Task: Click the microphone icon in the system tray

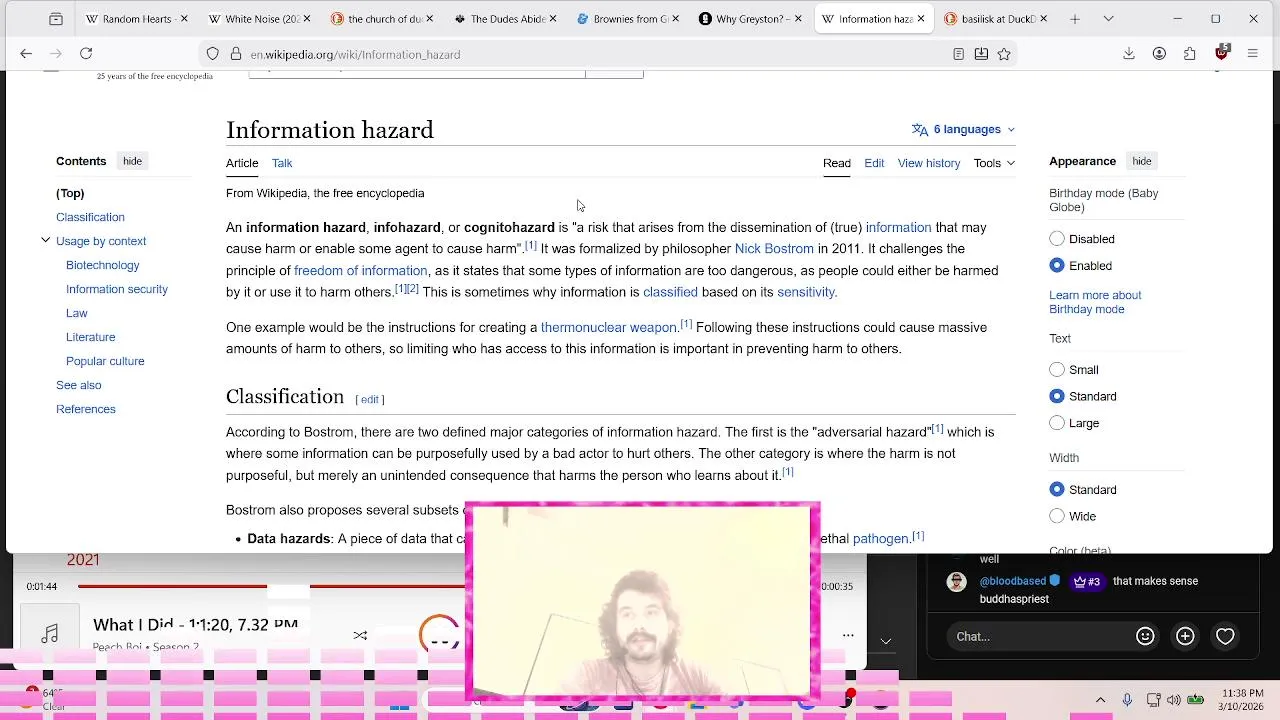Action: [1127, 699]
